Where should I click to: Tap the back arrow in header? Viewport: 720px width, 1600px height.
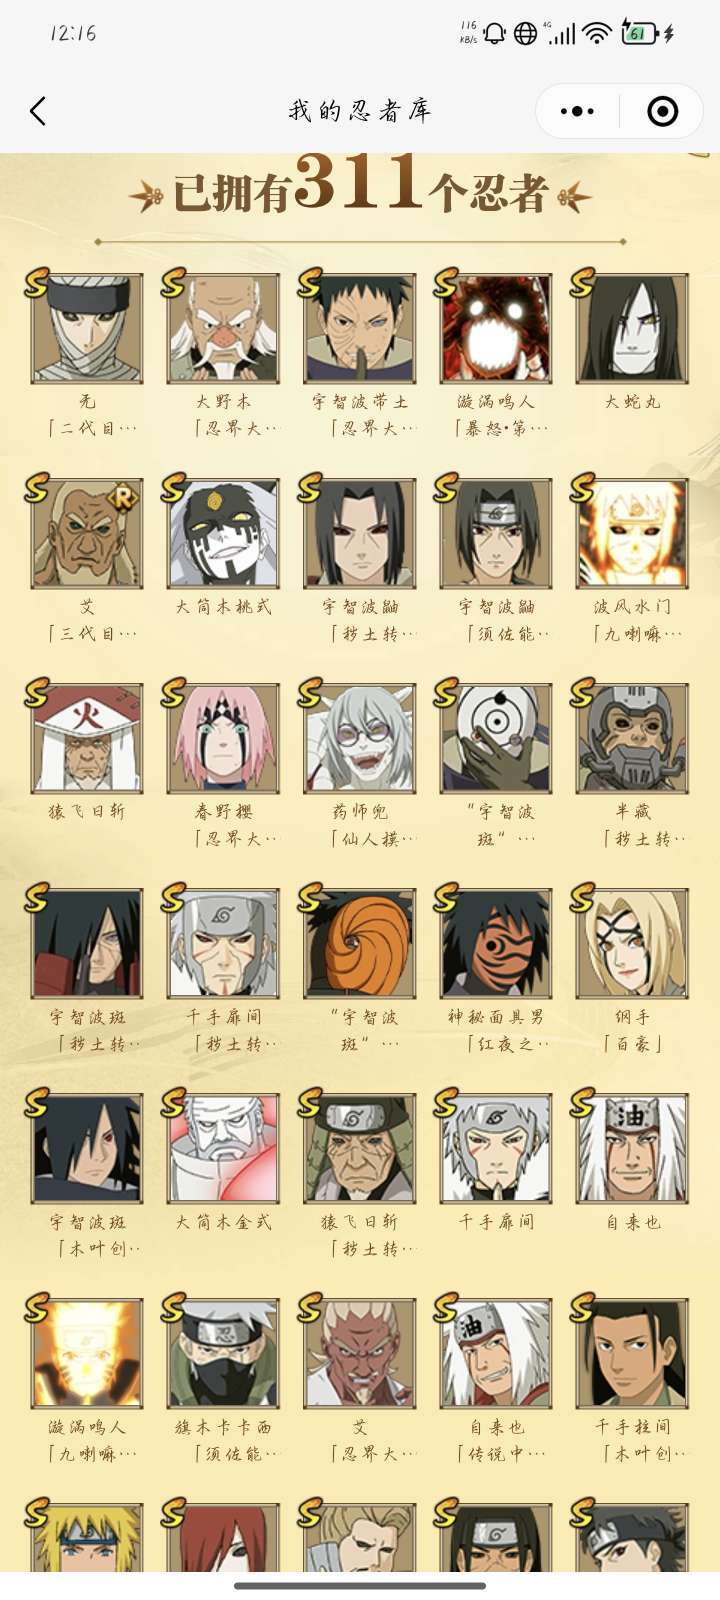point(38,111)
